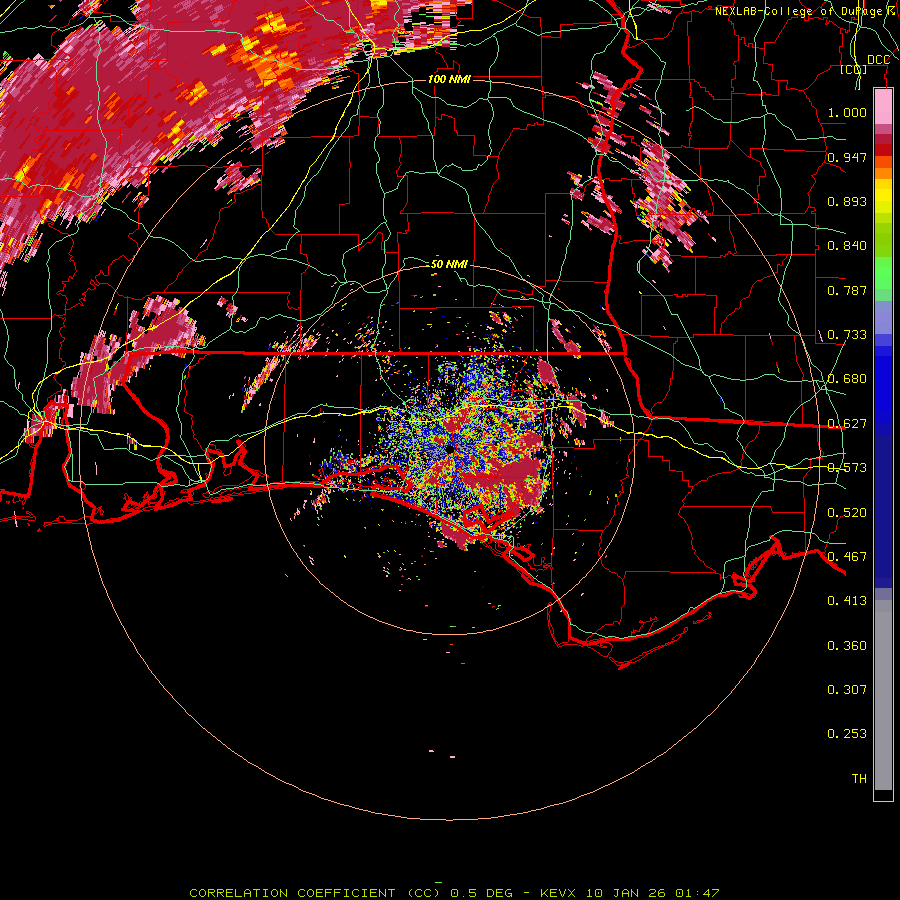Click the 0.627 legend value
This screenshot has width=900, height=900.
(847, 424)
